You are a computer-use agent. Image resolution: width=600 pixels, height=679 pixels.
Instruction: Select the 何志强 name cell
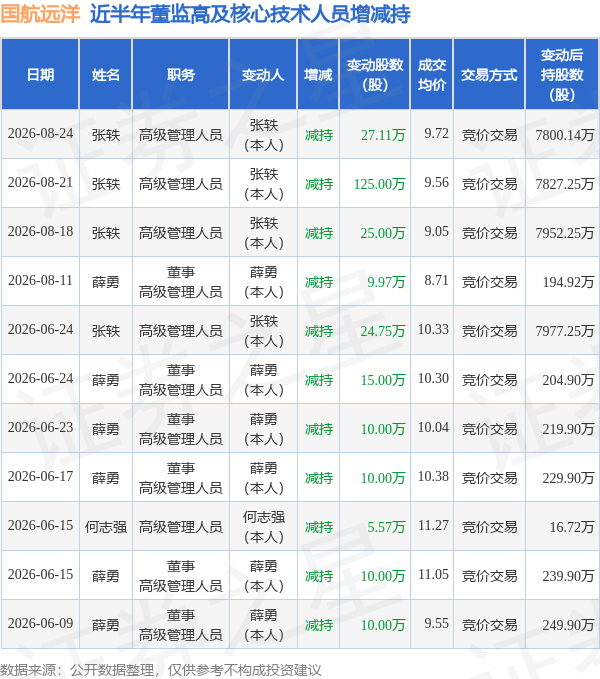click(106, 527)
